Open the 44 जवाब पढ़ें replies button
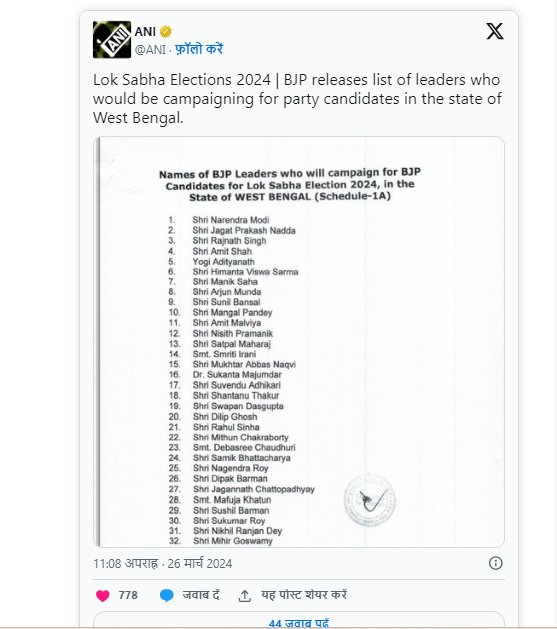The image size is (557, 629). (299, 620)
